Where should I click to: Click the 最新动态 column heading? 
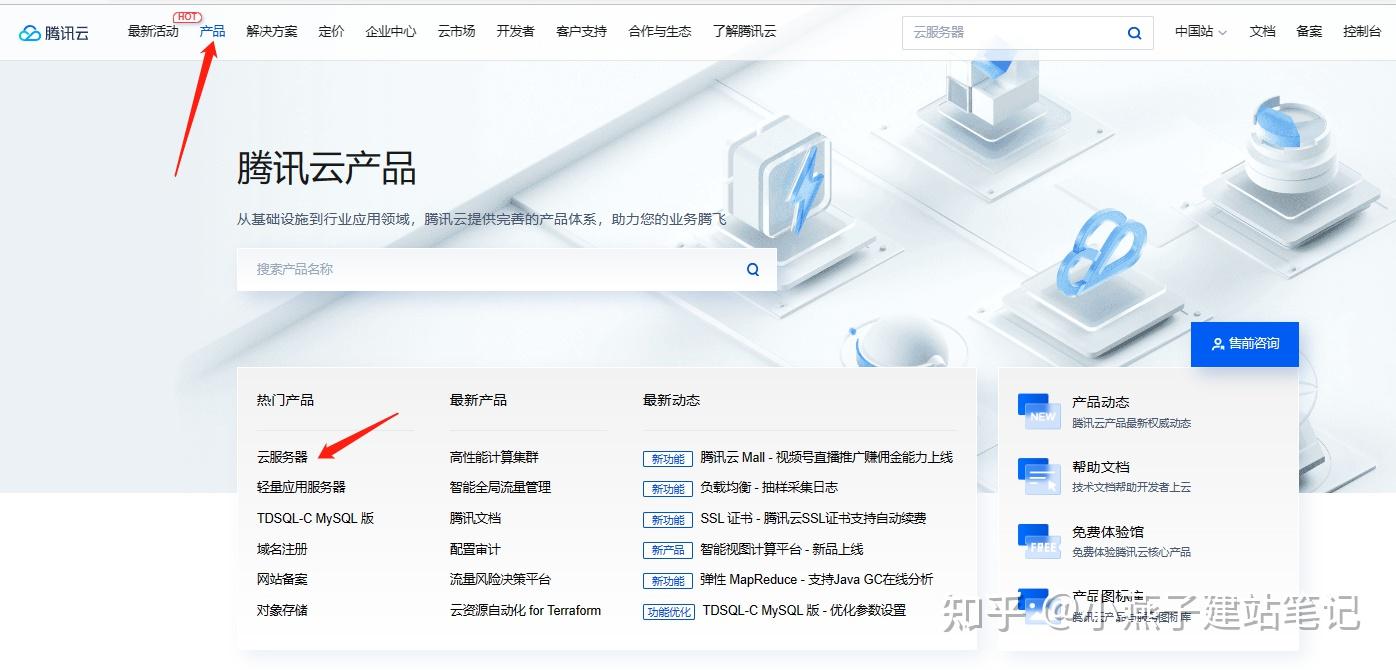[x=671, y=400]
